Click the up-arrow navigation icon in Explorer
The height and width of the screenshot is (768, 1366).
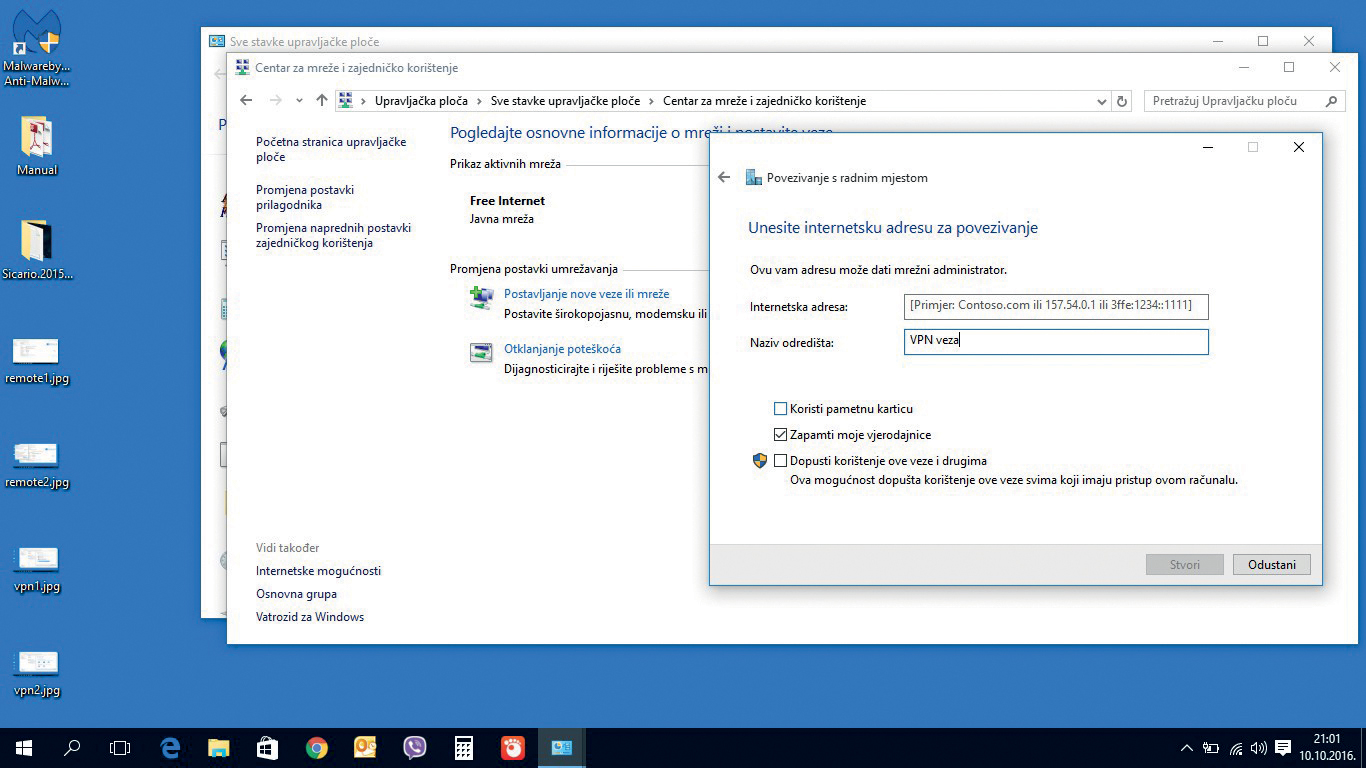point(321,100)
